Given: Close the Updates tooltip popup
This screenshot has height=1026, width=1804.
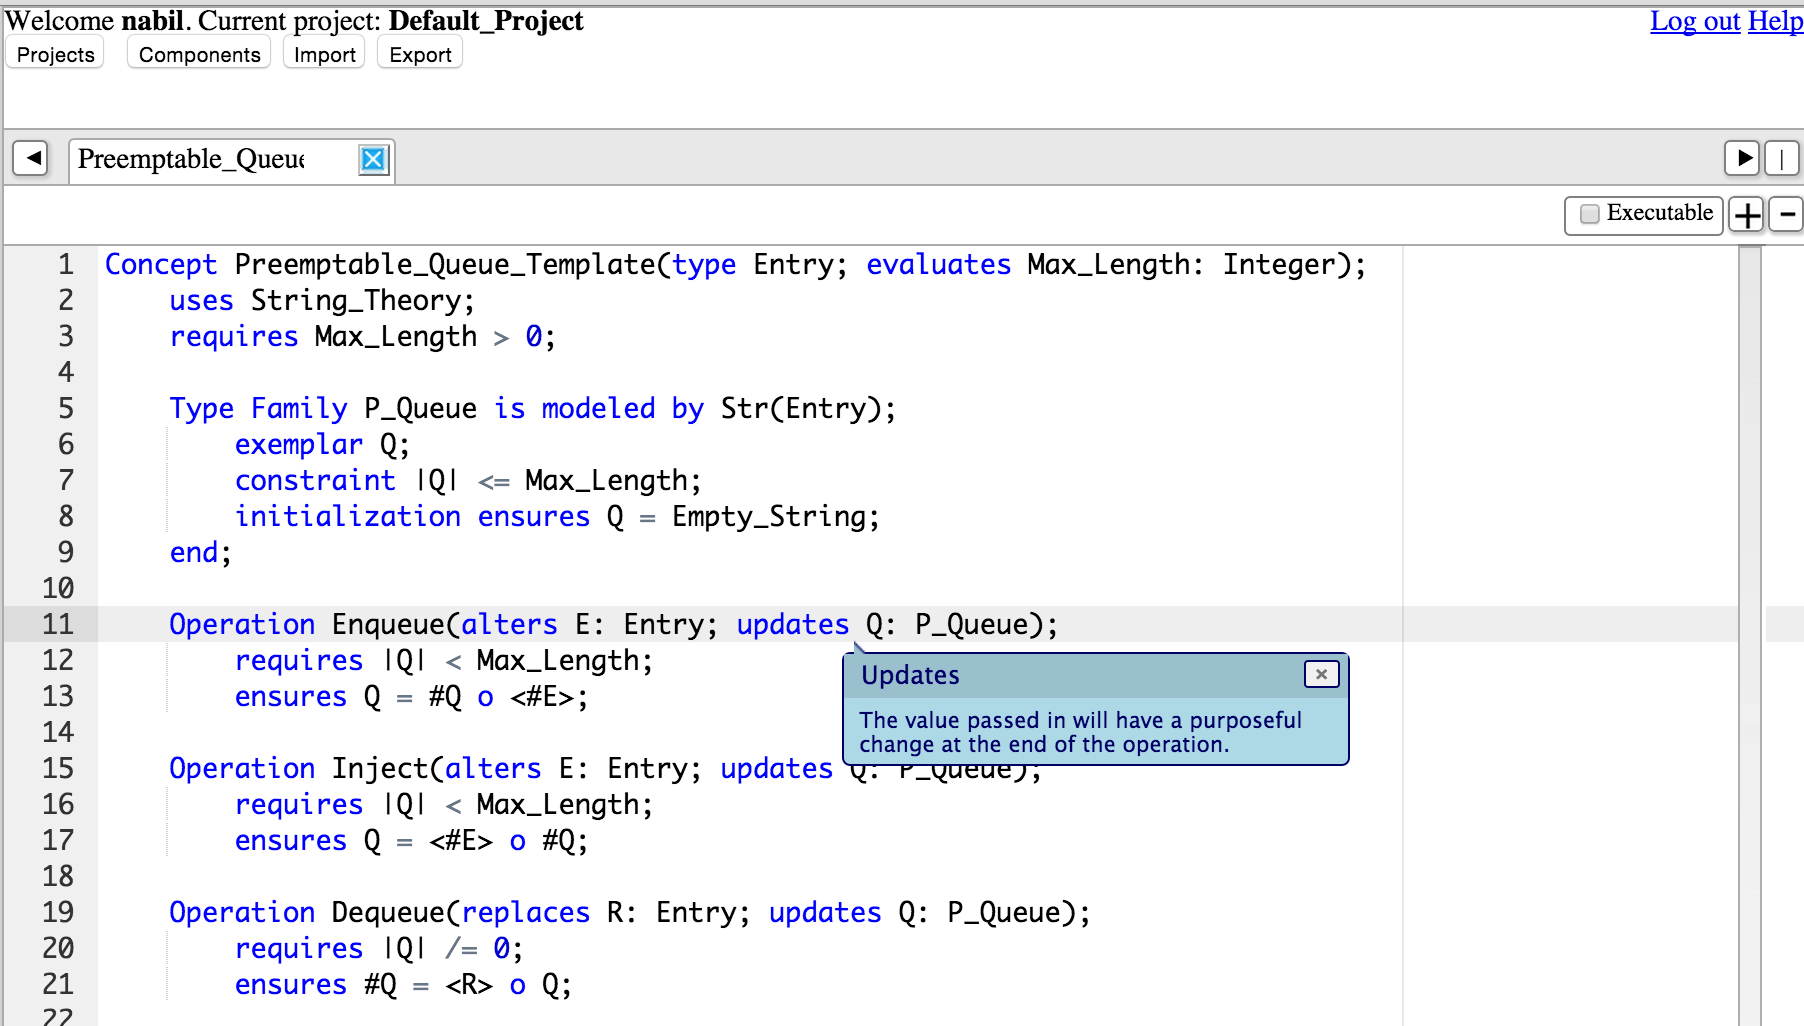Looking at the screenshot, I should click(1321, 675).
